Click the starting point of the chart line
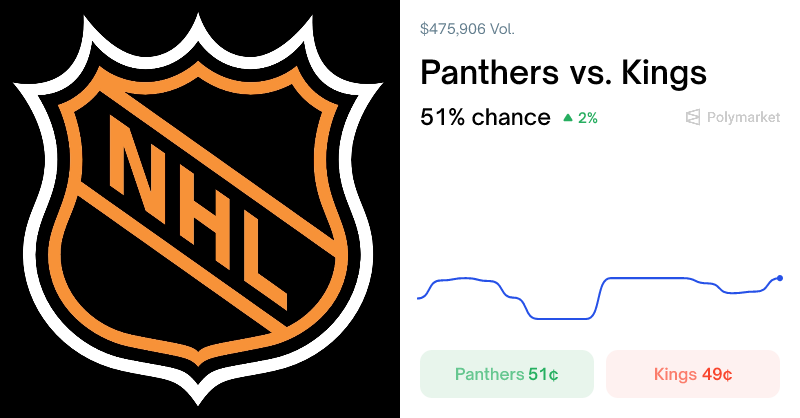 click(x=418, y=298)
